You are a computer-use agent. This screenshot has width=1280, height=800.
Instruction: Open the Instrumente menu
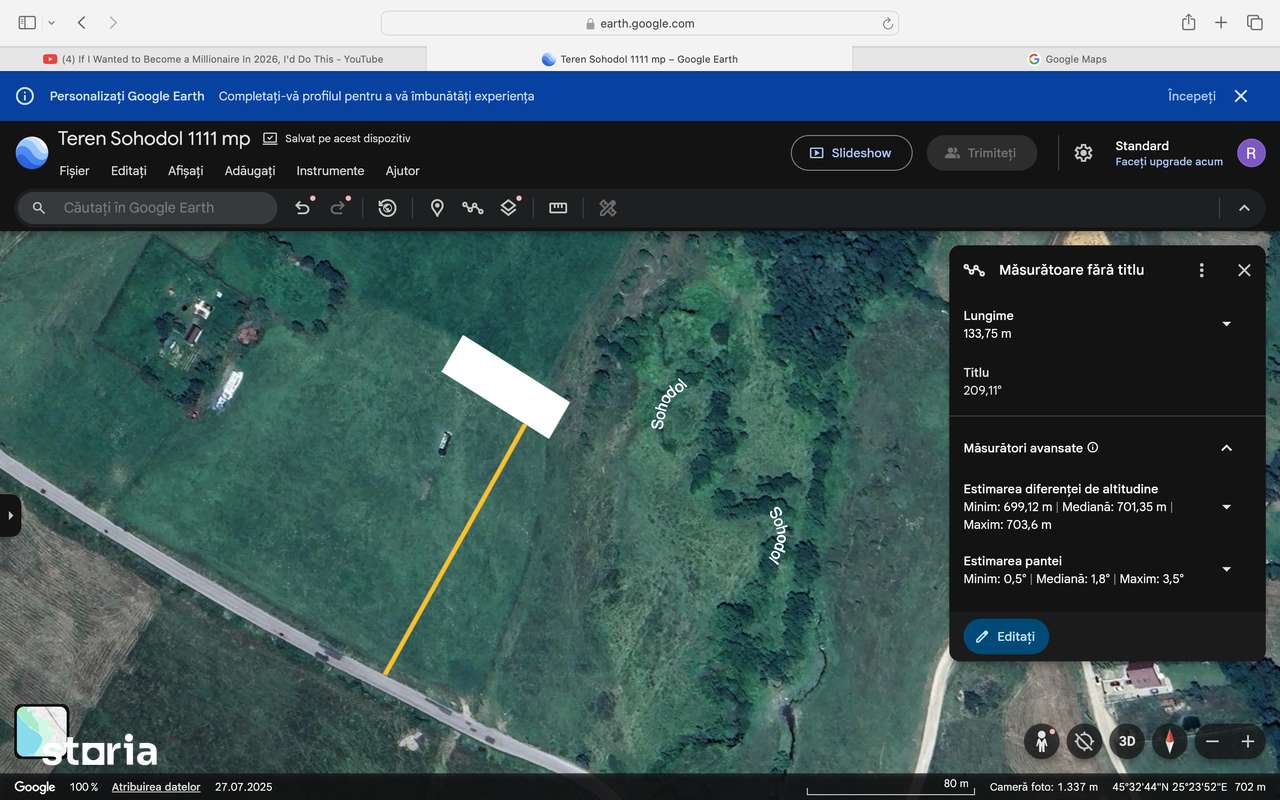point(330,171)
